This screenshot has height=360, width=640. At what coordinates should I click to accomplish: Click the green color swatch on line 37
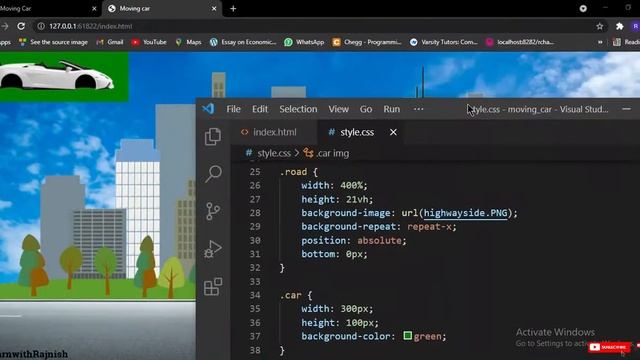click(407, 336)
